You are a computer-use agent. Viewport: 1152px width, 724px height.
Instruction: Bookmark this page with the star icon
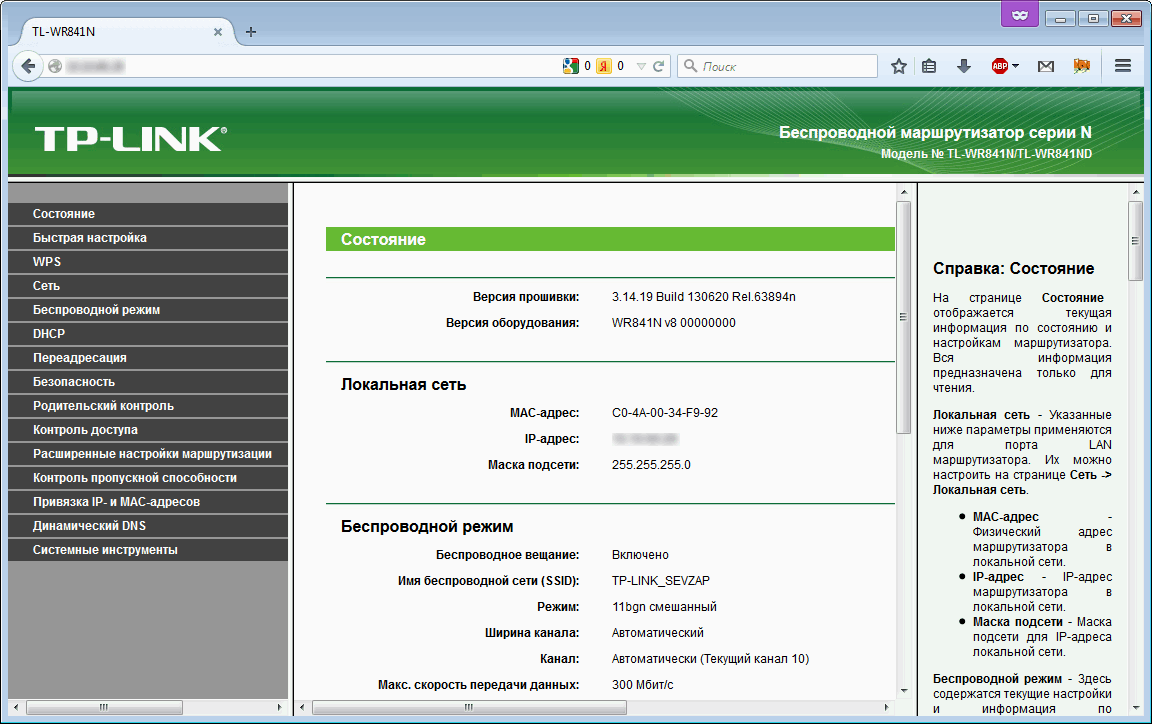[x=898, y=66]
